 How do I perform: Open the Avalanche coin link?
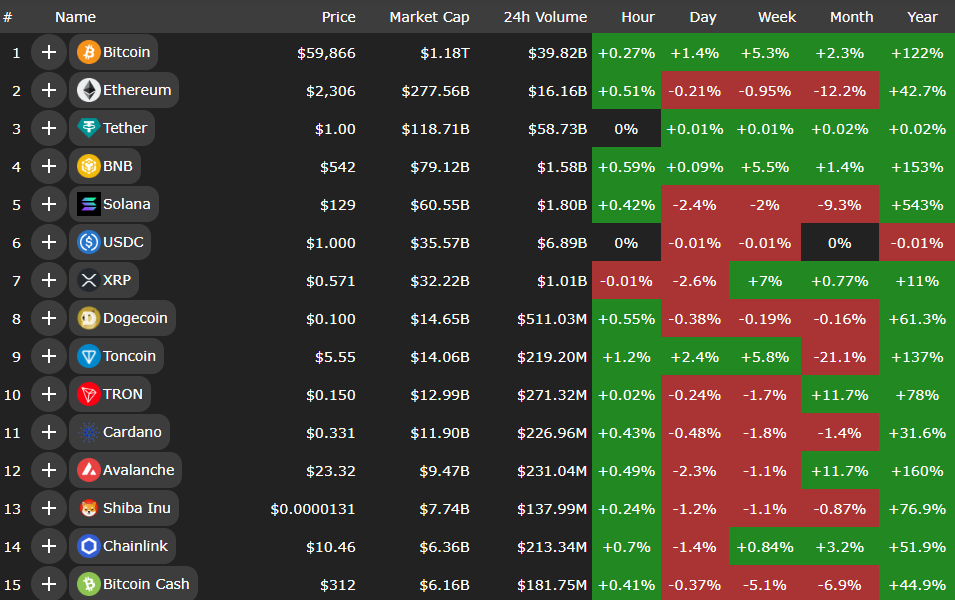(138, 470)
